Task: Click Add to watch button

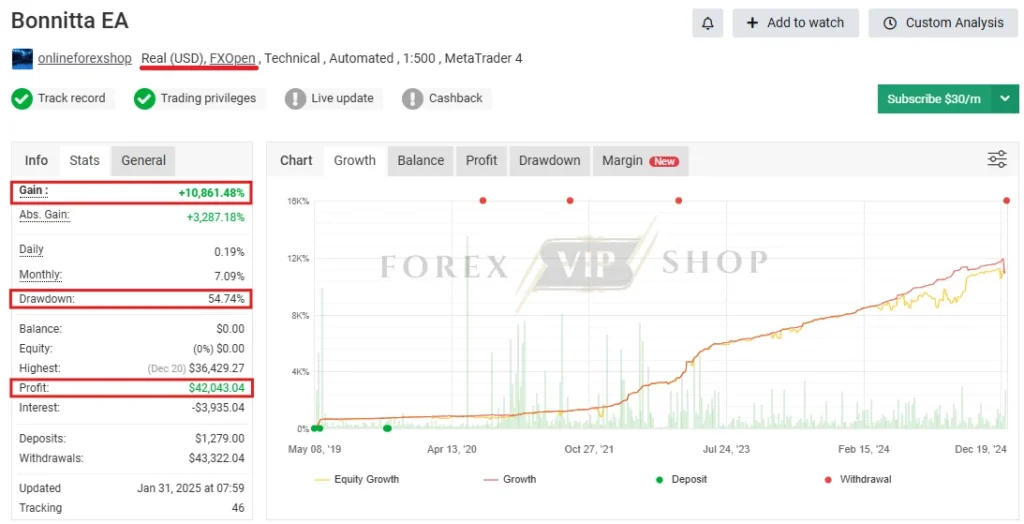Action: pyautogui.click(x=795, y=23)
